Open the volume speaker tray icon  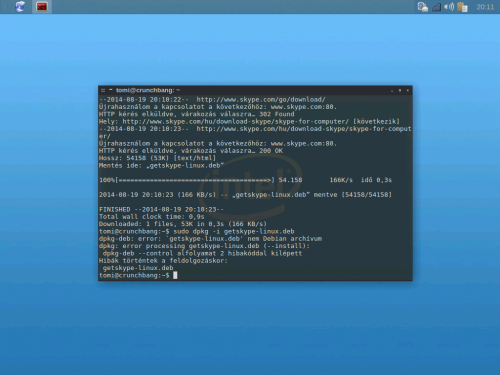[449, 7]
